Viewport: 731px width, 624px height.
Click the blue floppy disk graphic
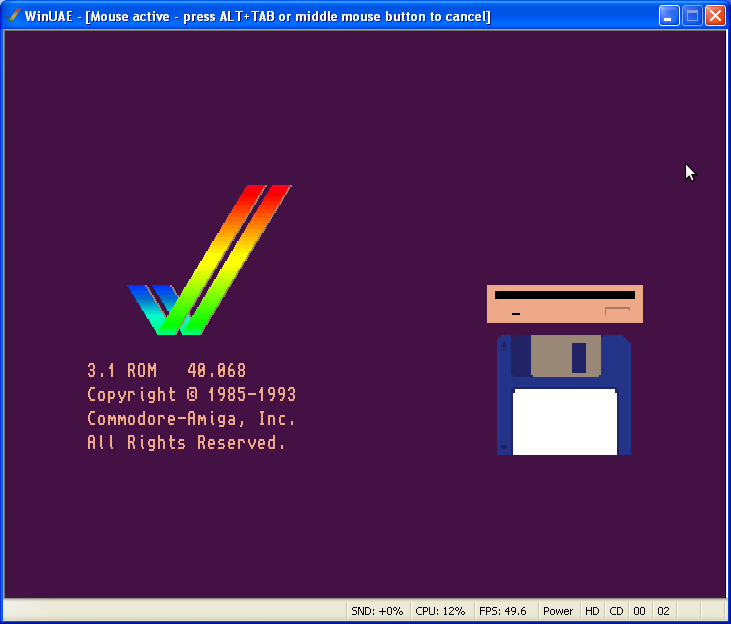[x=564, y=395]
